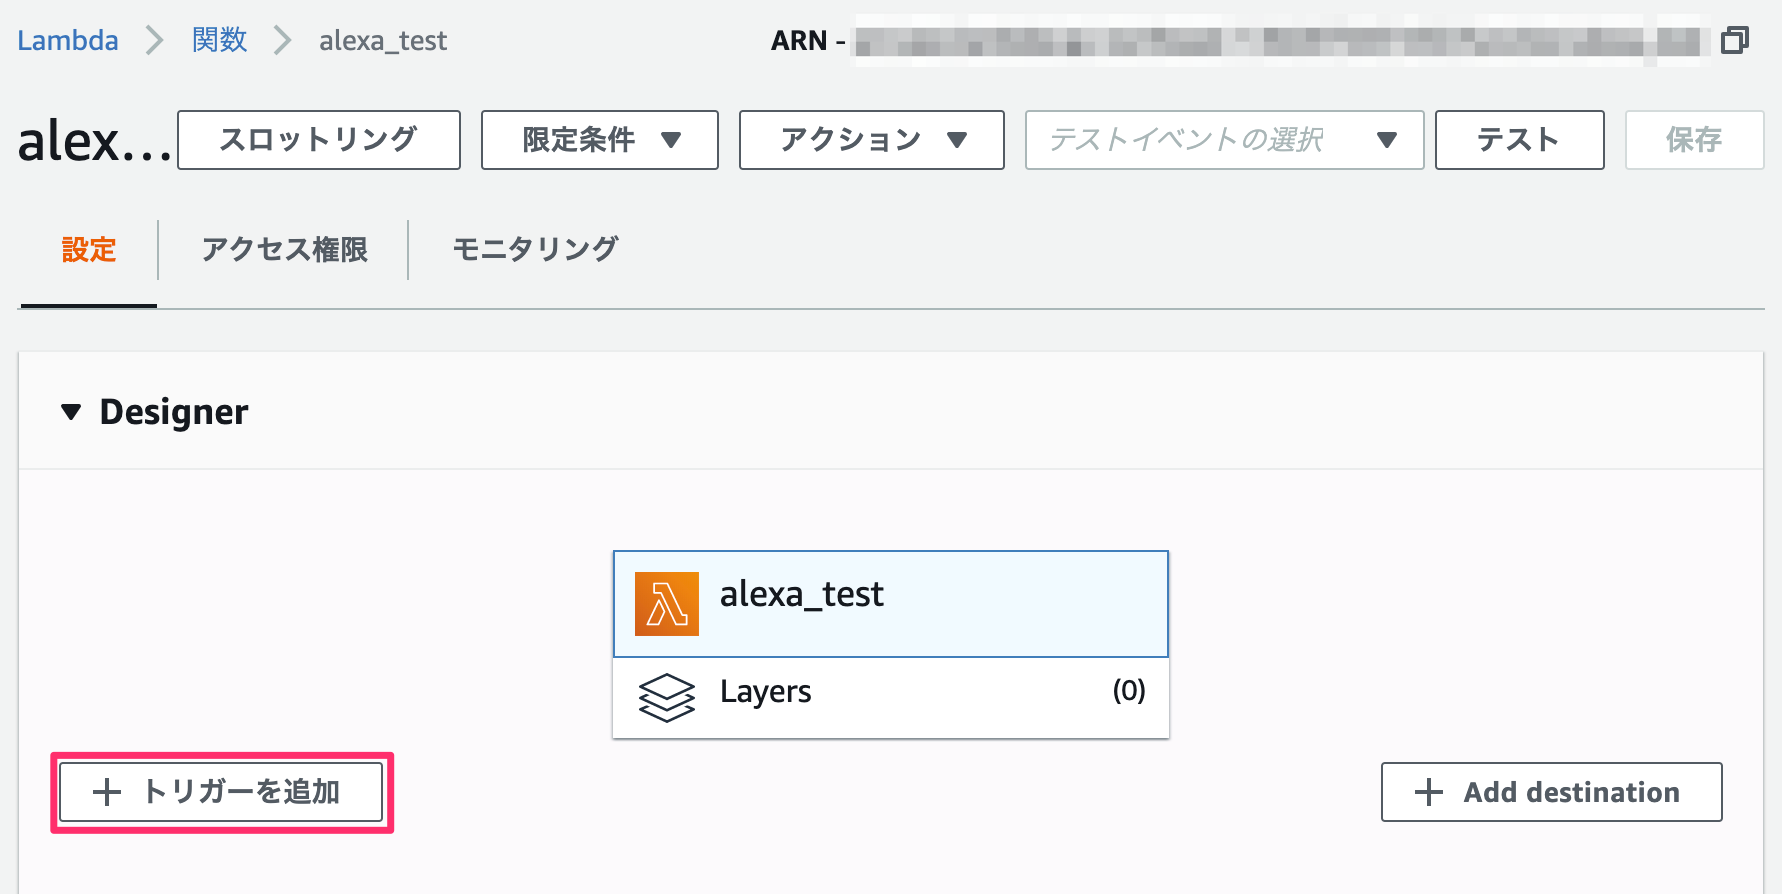Viewport: 1782px width, 894px height.
Task: Copy the function ARN to clipboard
Action: click(x=1734, y=41)
